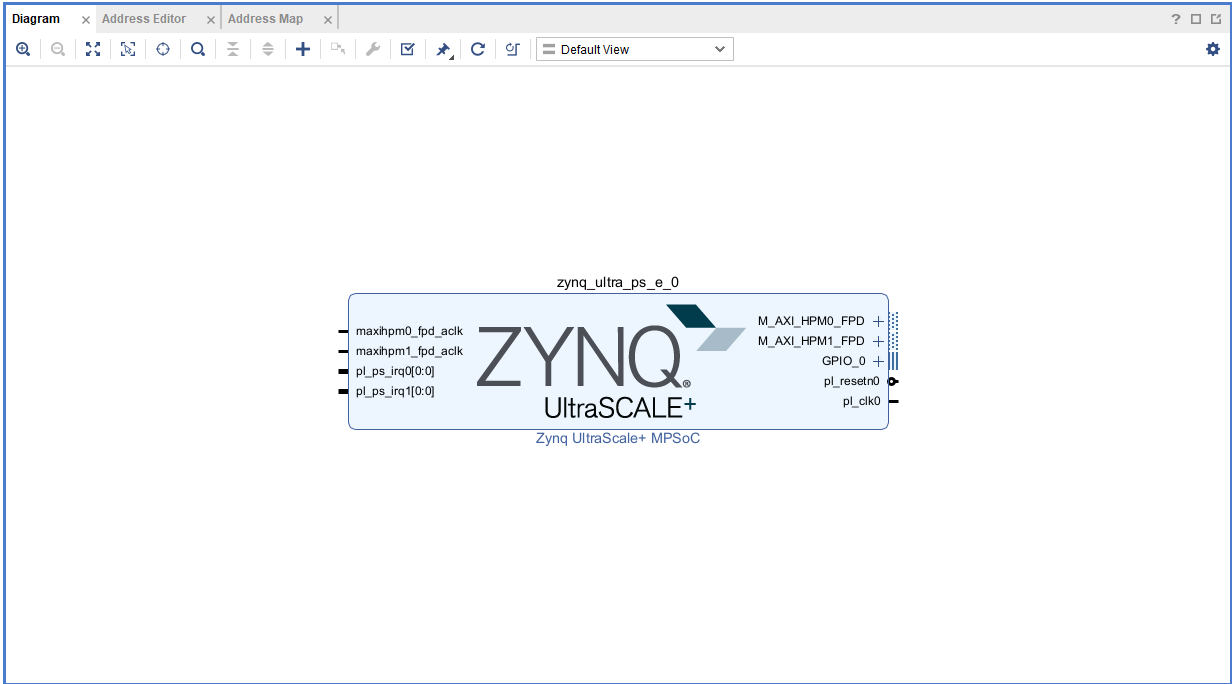1232x684 pixels.
Task: Click the Validate Design checkmark icon
Action: point(407,49)
